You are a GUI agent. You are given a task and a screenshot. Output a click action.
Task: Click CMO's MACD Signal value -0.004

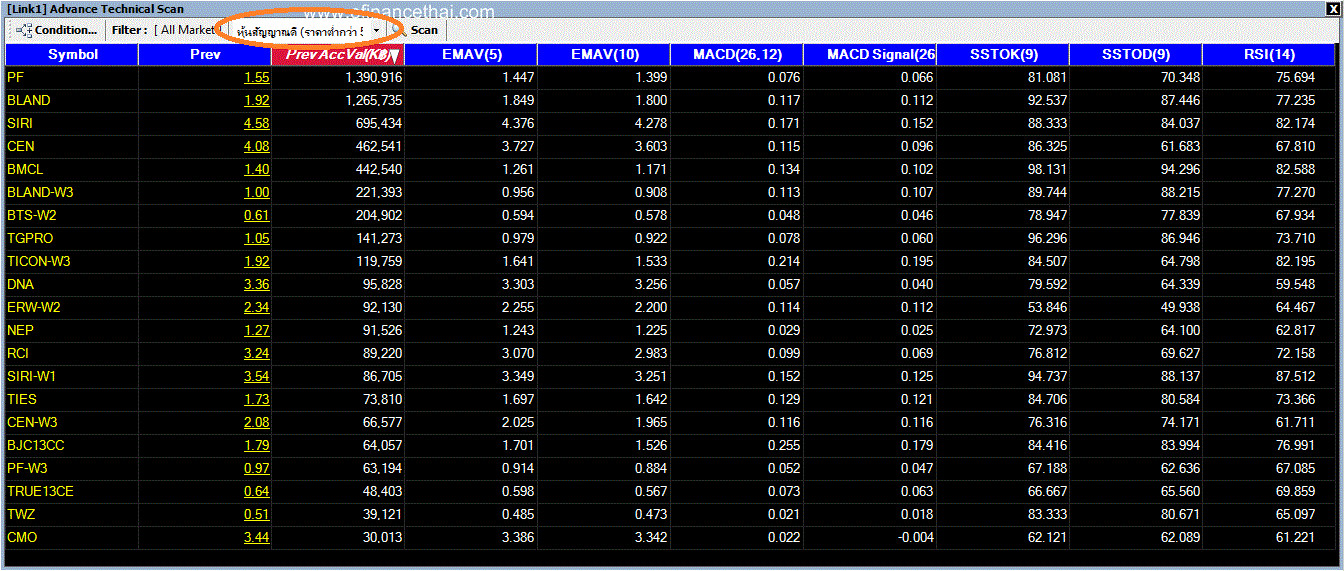coord(915,537)
